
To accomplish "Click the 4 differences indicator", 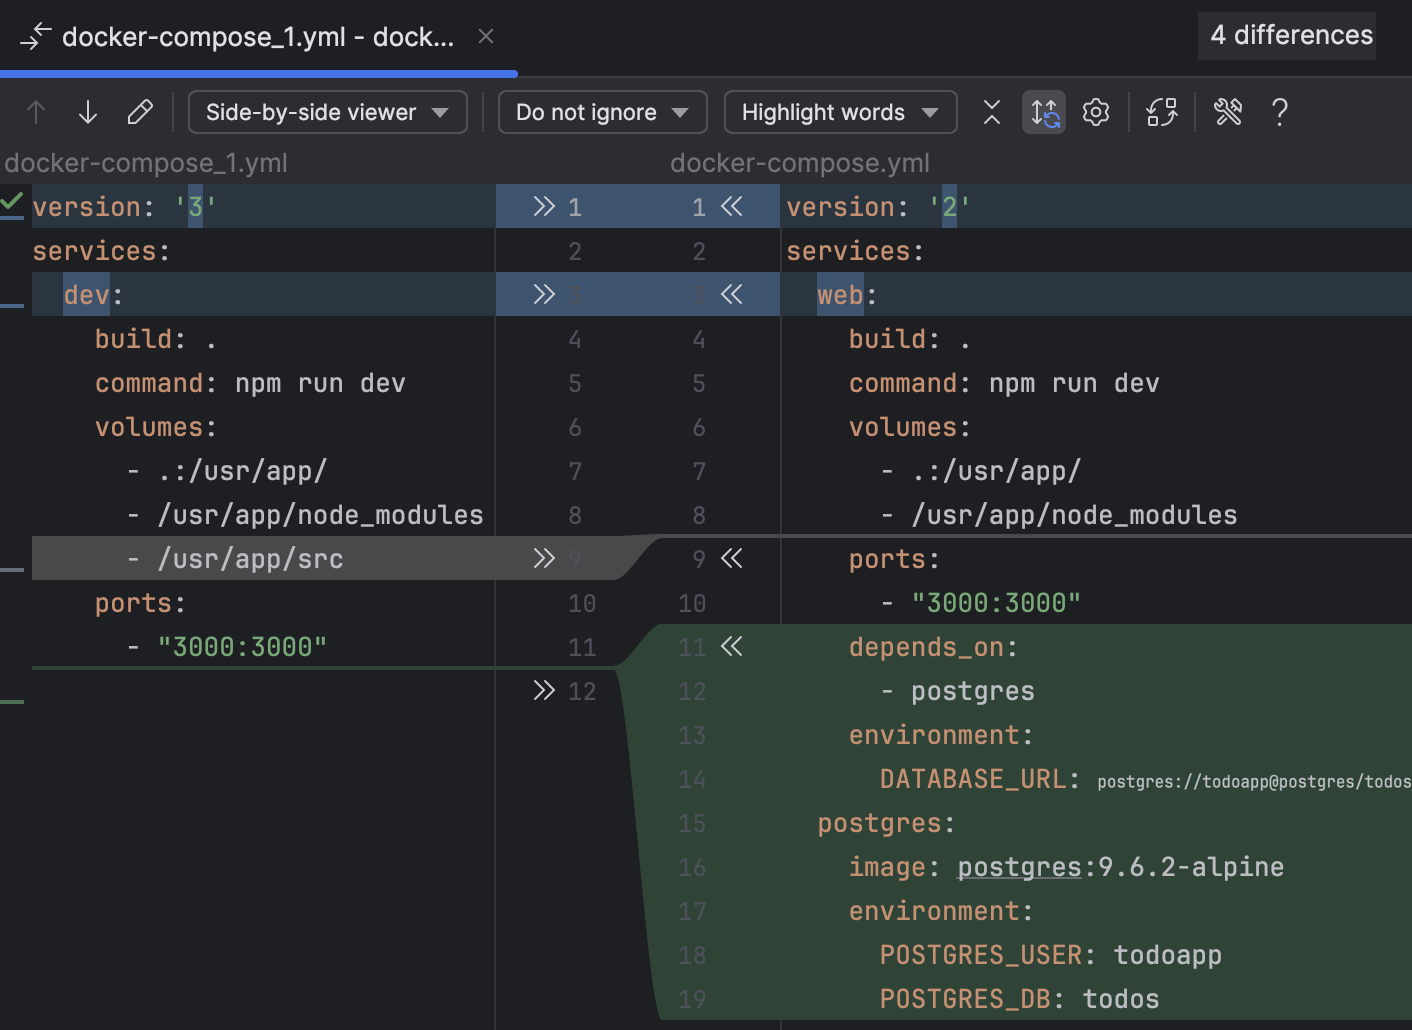I will 1286,35.
